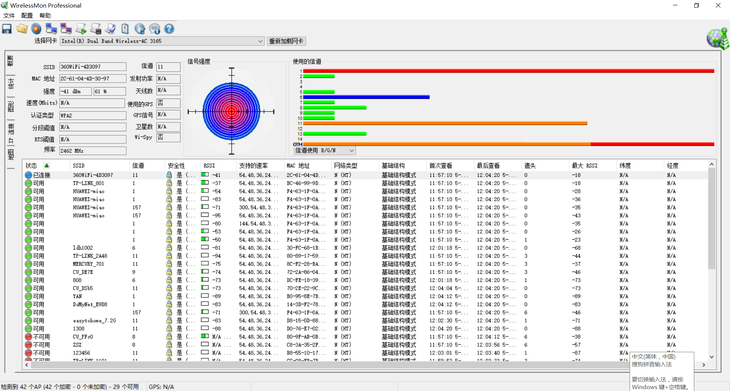Click the stop logging icon with black square
Viewport: 730px width, 391px height.
click(95, 29)
